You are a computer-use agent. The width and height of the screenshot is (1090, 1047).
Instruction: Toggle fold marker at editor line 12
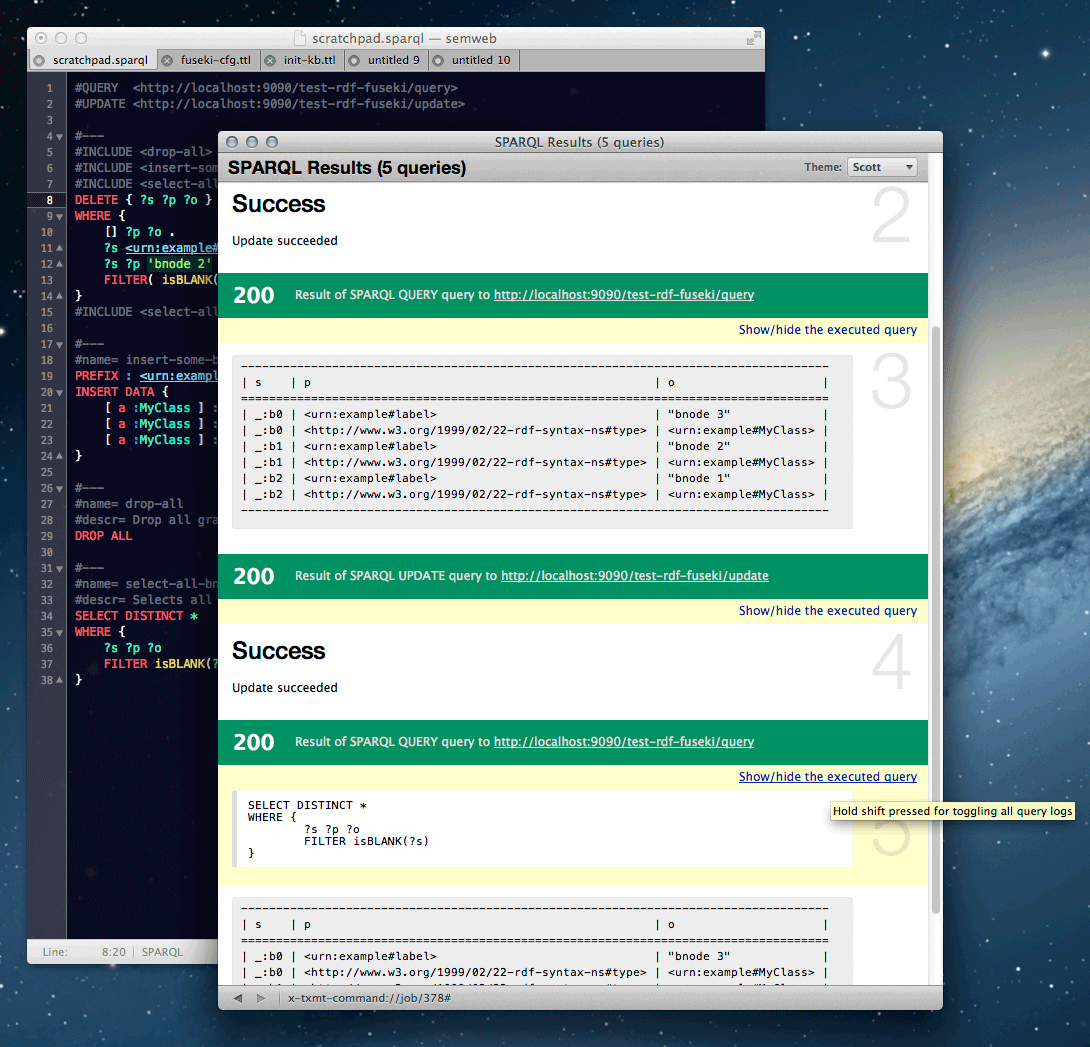(x=59, y=264)
